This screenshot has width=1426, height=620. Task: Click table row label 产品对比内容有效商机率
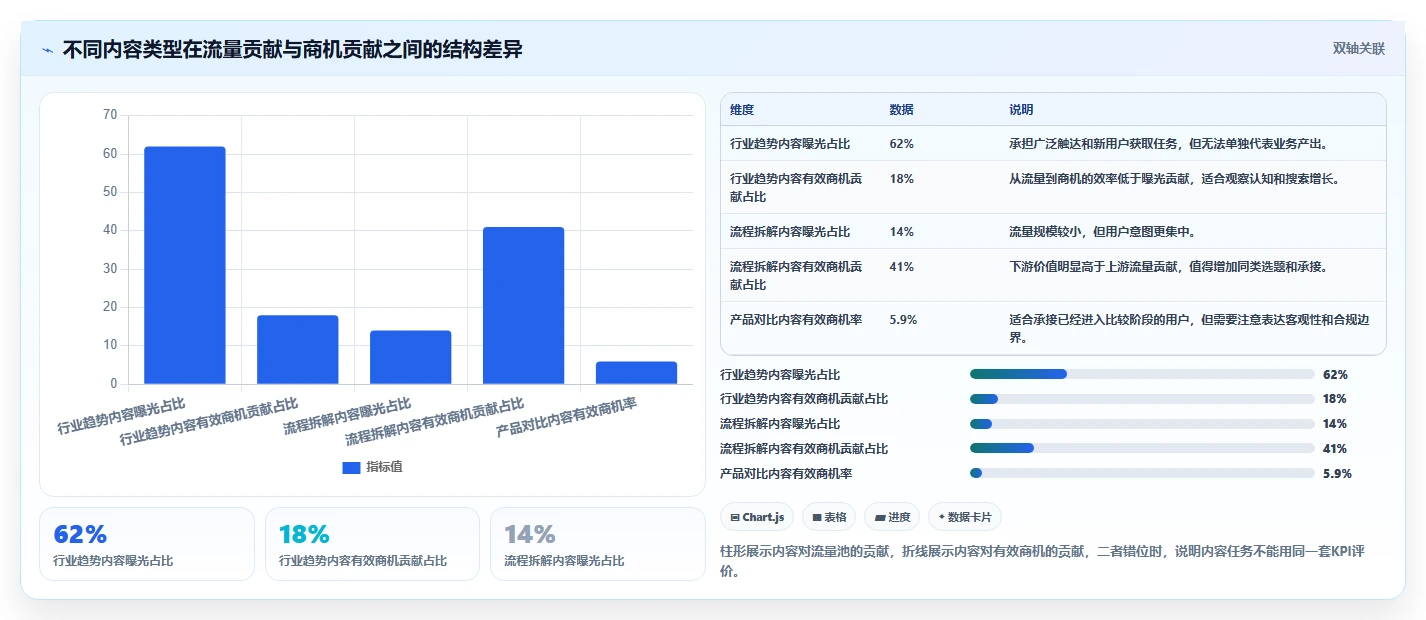[796, 320]
